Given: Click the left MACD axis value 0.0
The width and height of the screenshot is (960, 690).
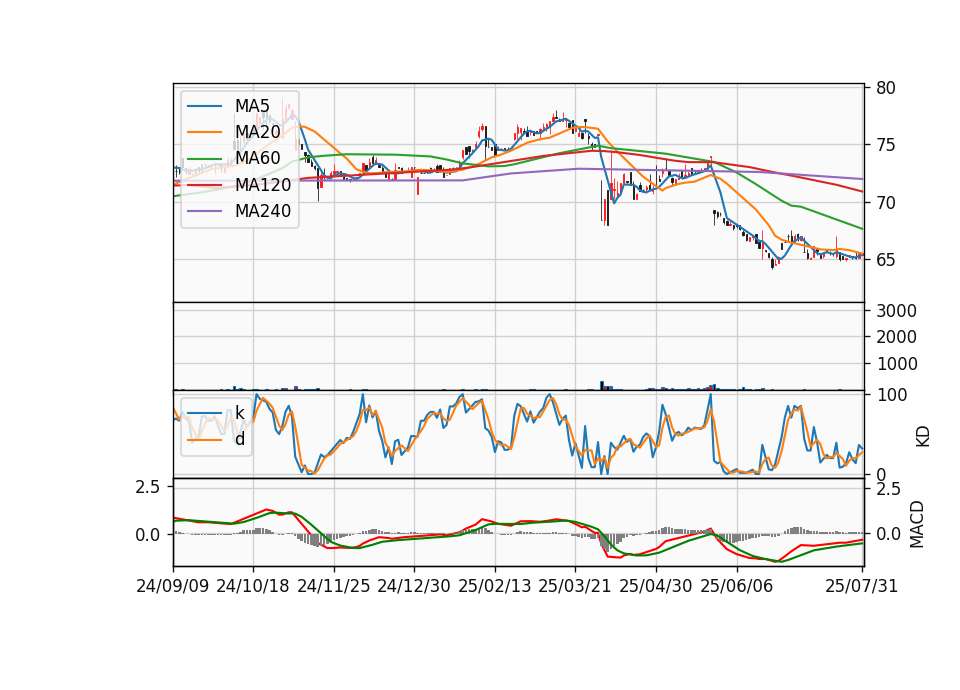Looking at the screenshot, I should point(148,535).
